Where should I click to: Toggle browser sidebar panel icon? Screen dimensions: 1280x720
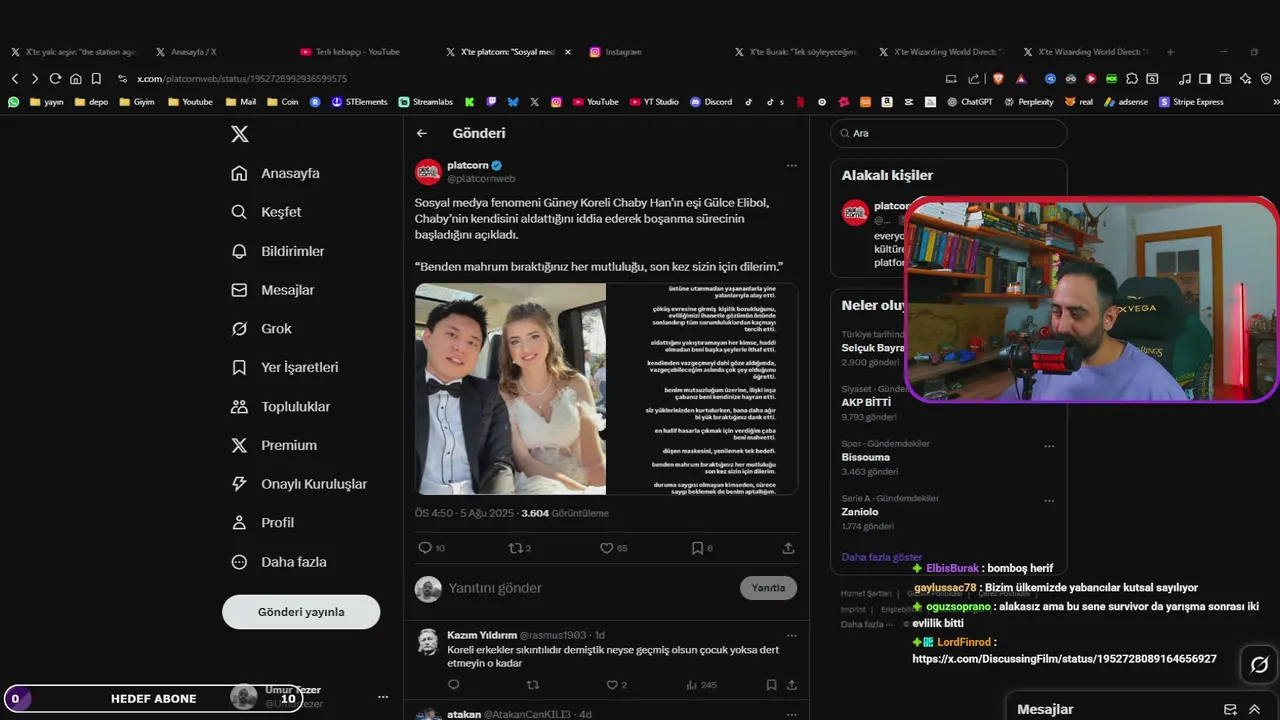[1205, 79]
